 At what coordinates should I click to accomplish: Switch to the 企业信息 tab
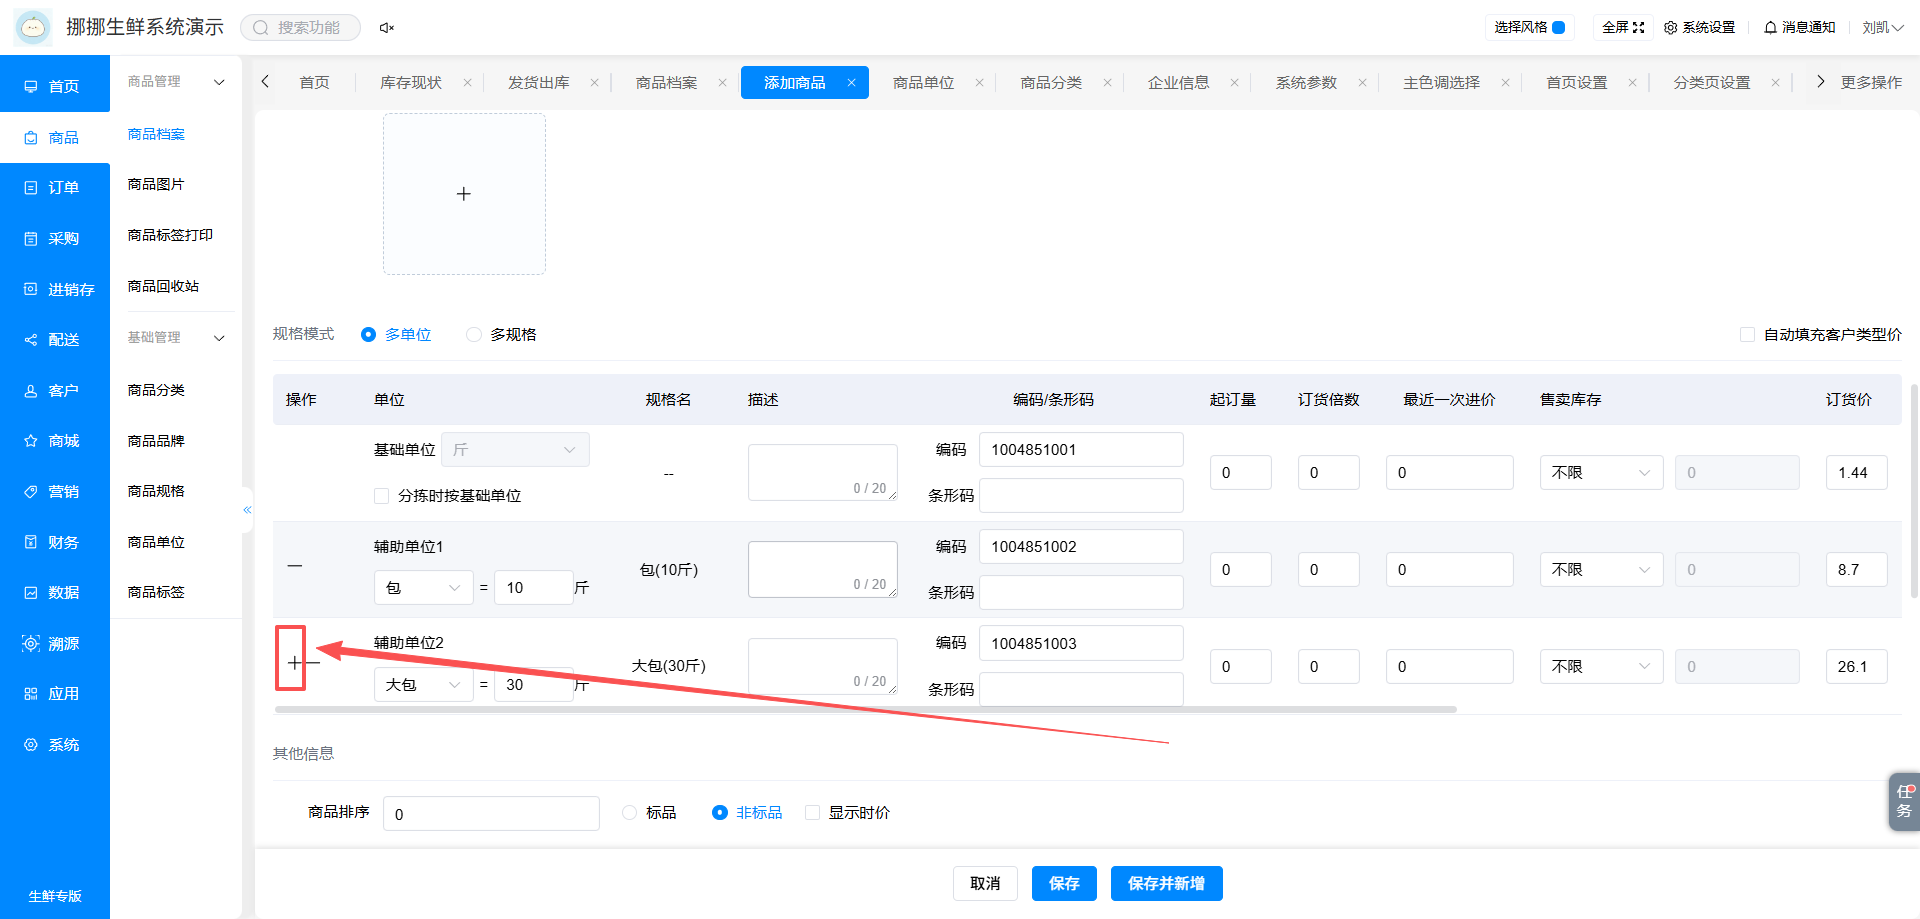(1178, 83)
